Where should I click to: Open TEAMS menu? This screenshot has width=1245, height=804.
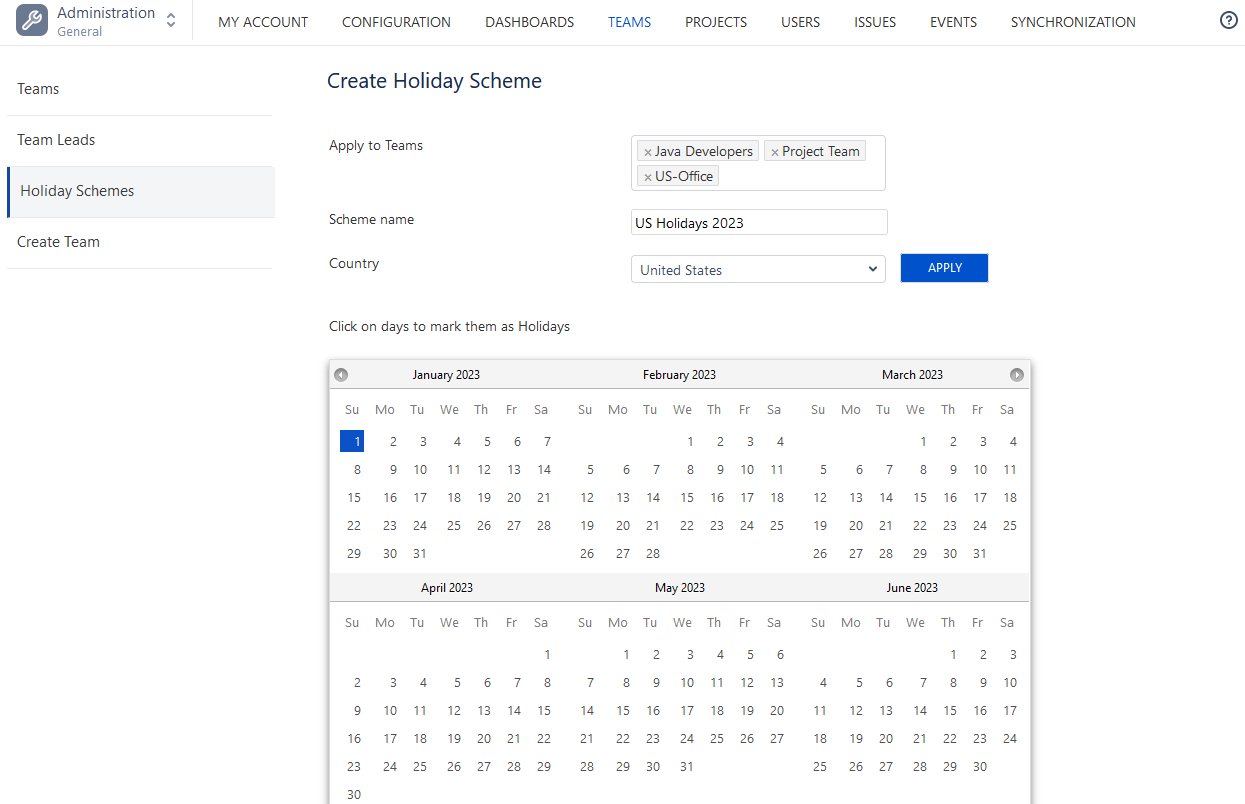pyautogui.click(x=629, y=22)
